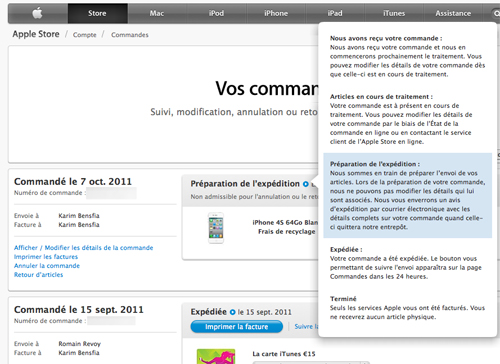500x364 pixels.
Task: Open Afficher / Modifier les détails de la commande
Action: click(x=83, y=248)
